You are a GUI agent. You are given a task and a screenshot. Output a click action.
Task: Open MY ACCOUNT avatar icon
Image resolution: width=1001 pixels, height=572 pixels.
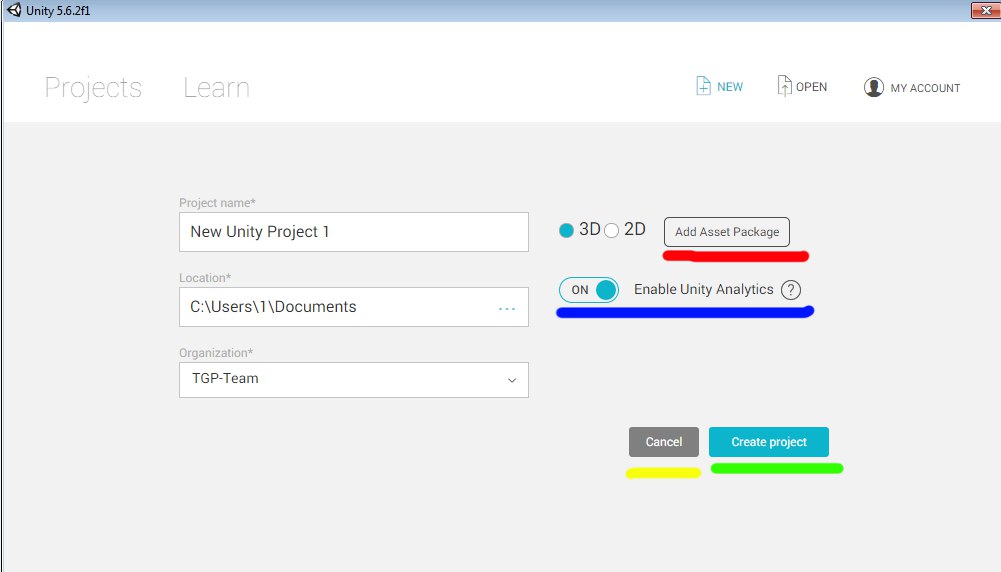(873, 87)
